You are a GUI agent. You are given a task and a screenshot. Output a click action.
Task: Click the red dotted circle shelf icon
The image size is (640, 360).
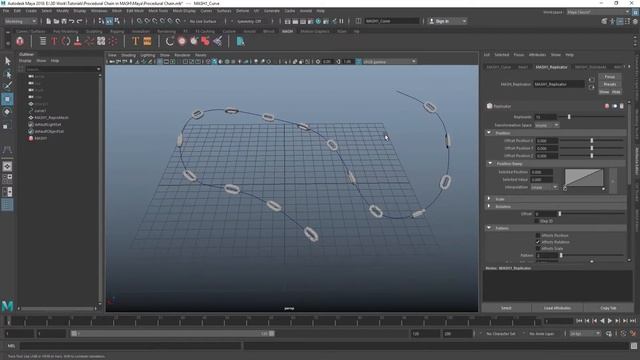tap(113, 41)
